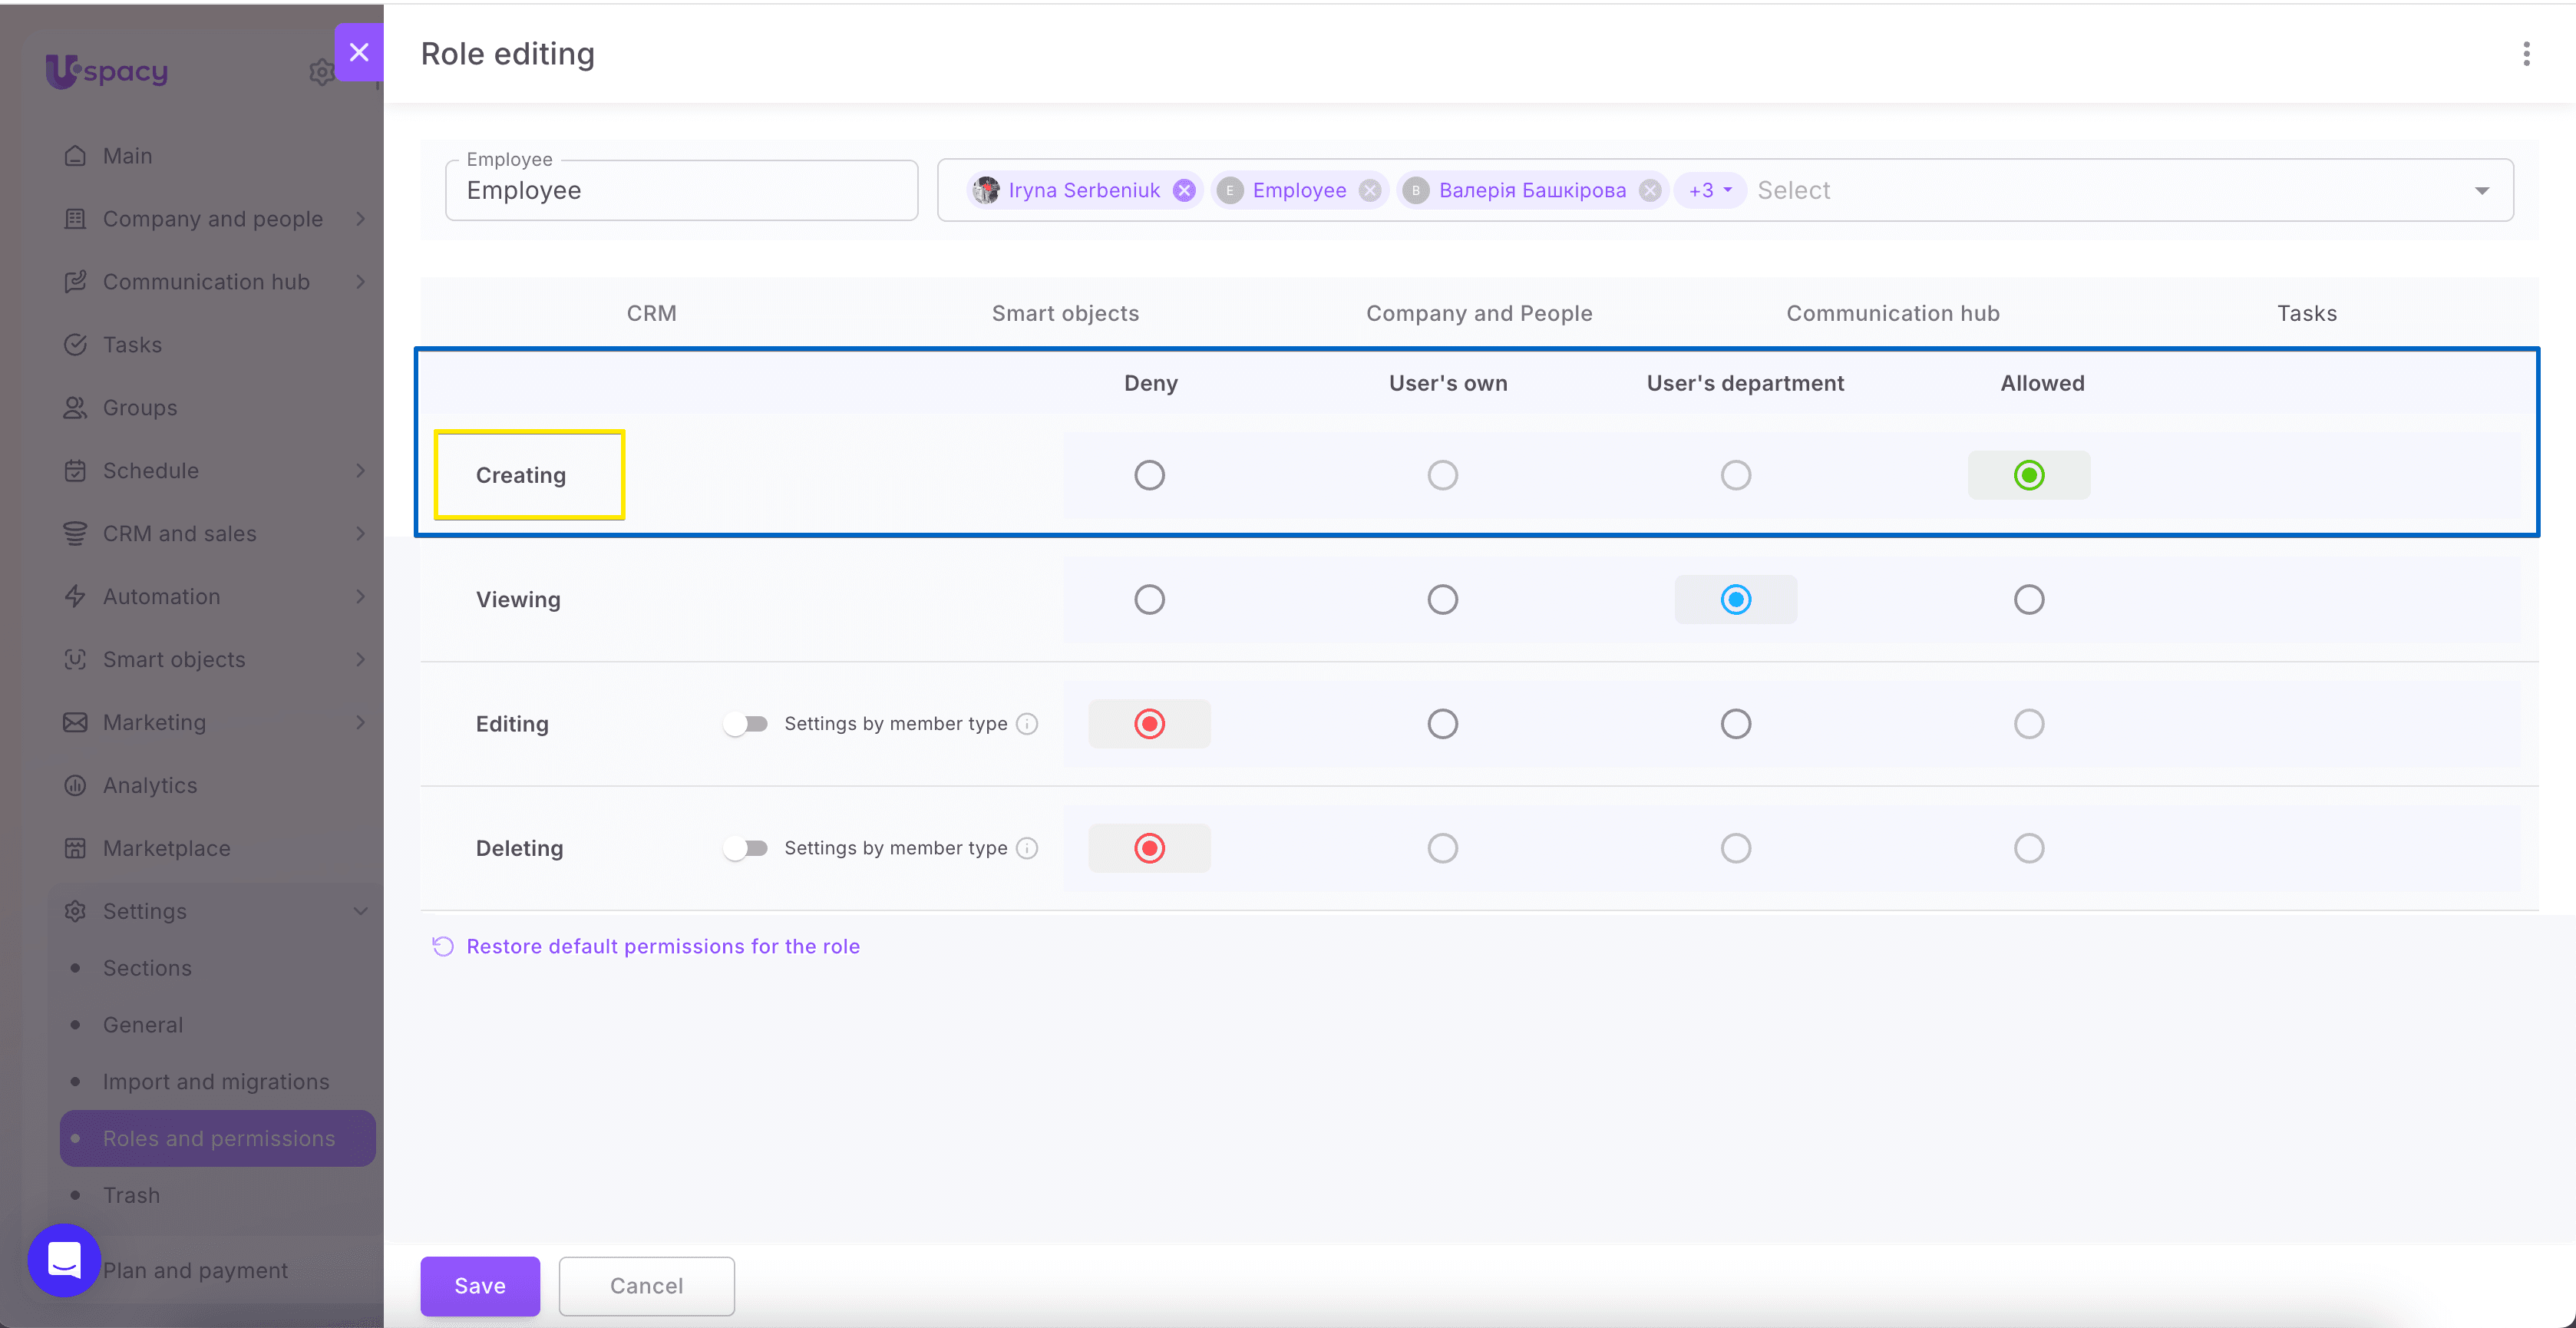This screenshot has height=1328, width=2576.
Task: Click the Main home icon in sidebar
Action: pyautogui.click(x=75, y=156)
